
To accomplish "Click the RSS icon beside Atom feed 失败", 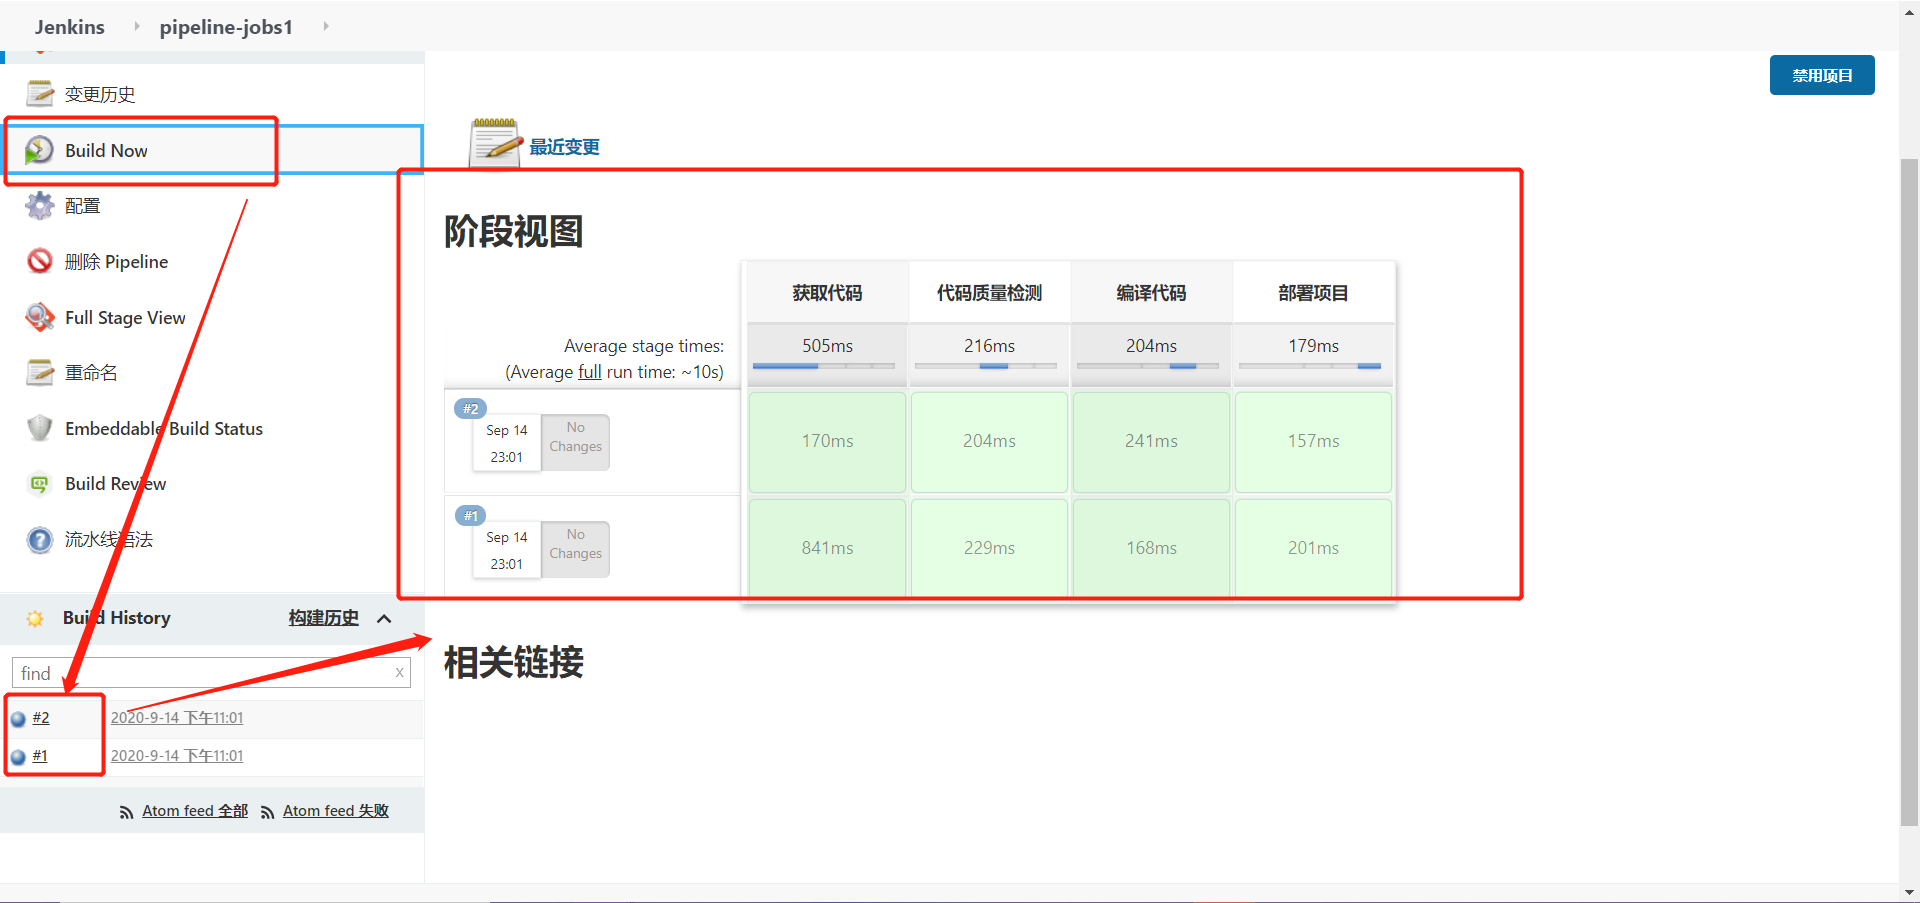I will coord(267,812).
